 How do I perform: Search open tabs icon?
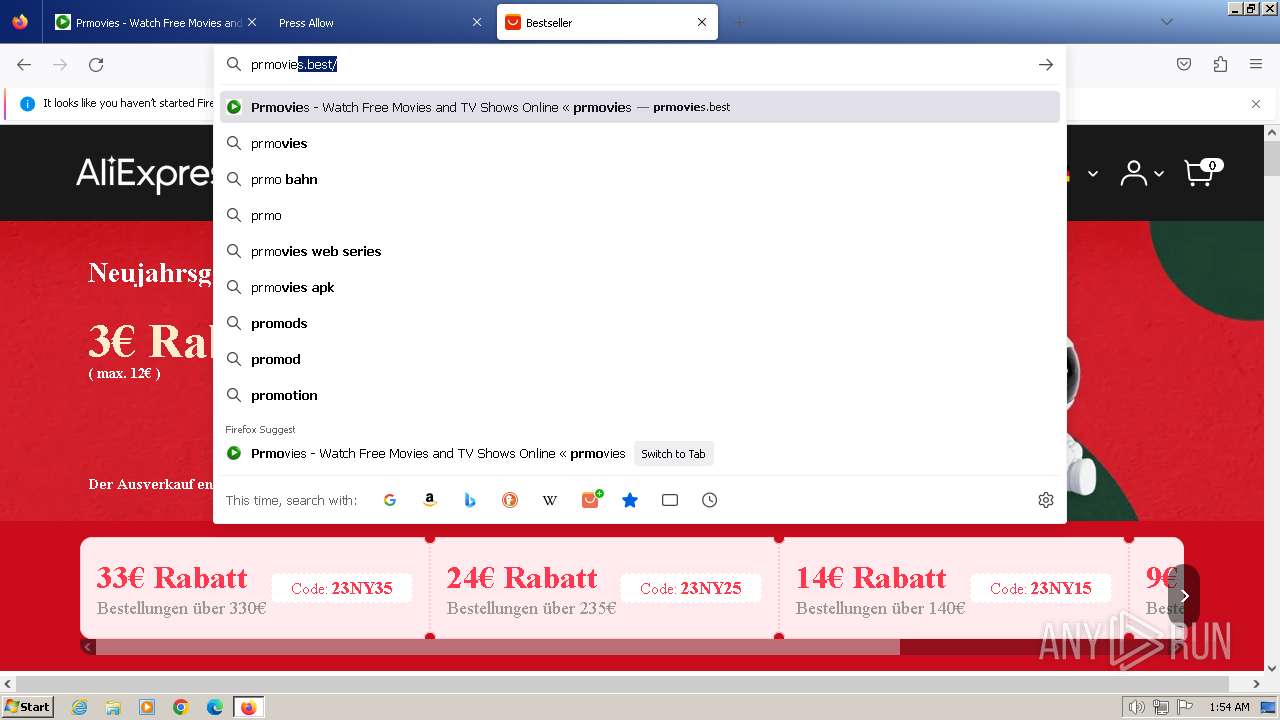670,500
